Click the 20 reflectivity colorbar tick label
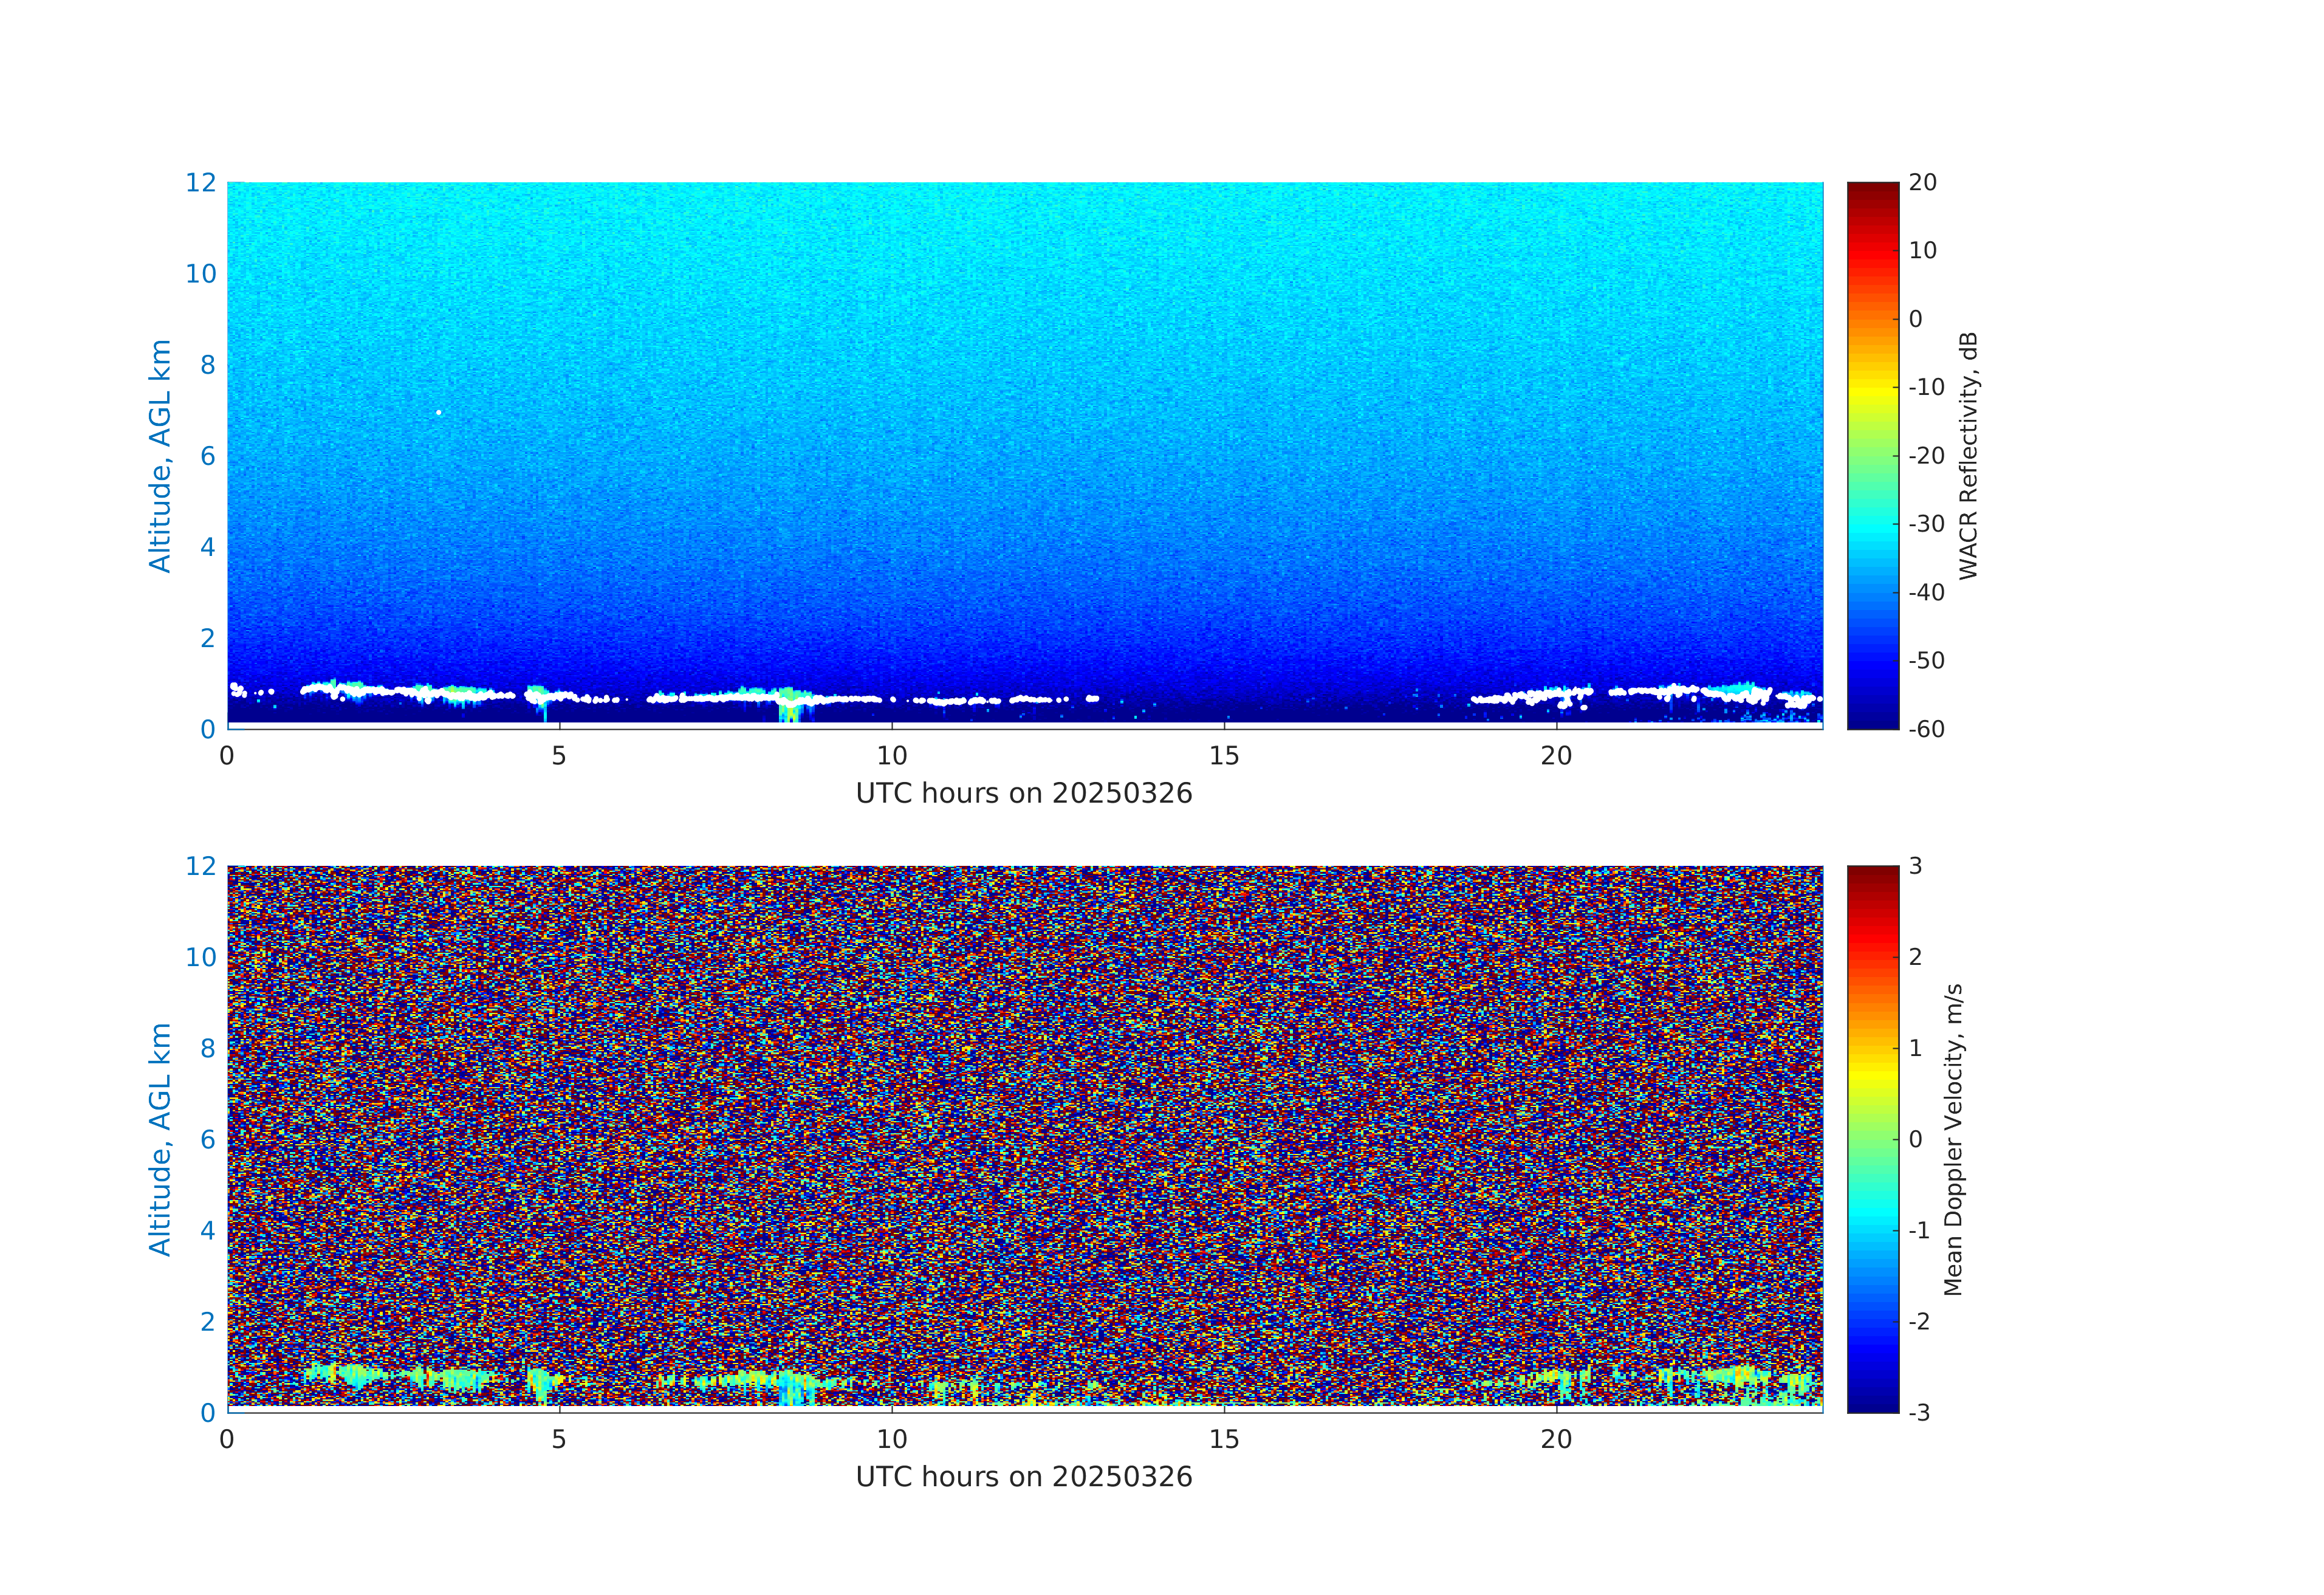 pyautogui.click(x=1922, y=182)
